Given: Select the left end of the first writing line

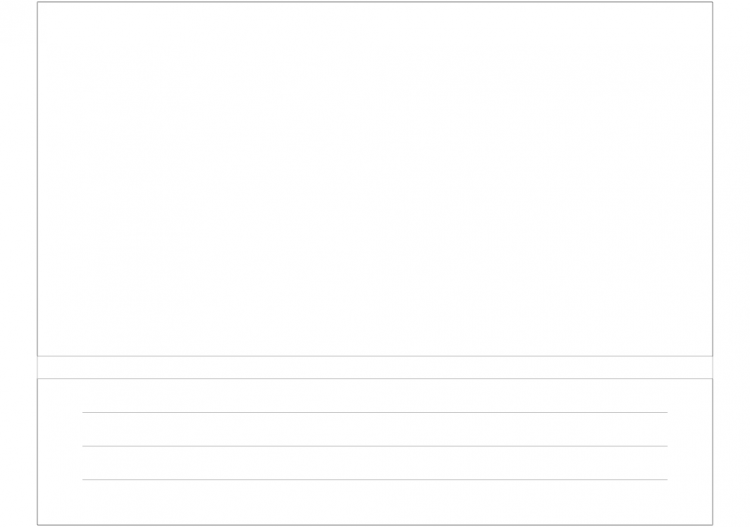Looking at the screenshot, I should [83, 412].
